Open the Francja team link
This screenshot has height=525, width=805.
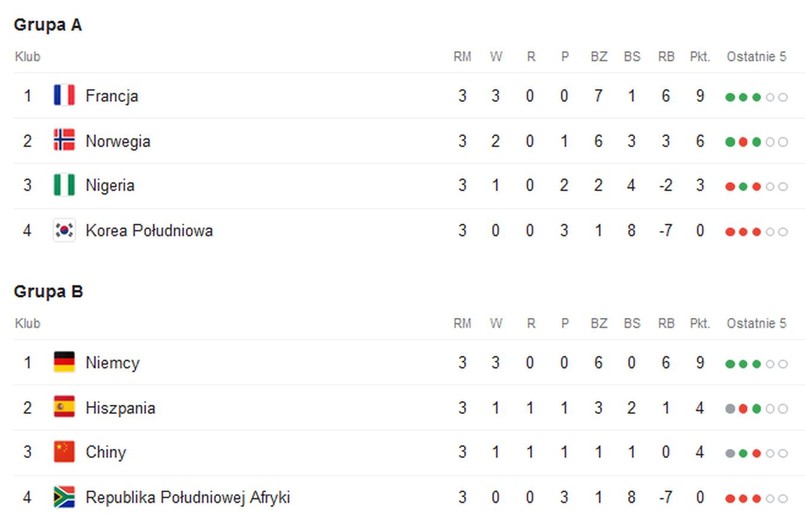pos(111,96)
